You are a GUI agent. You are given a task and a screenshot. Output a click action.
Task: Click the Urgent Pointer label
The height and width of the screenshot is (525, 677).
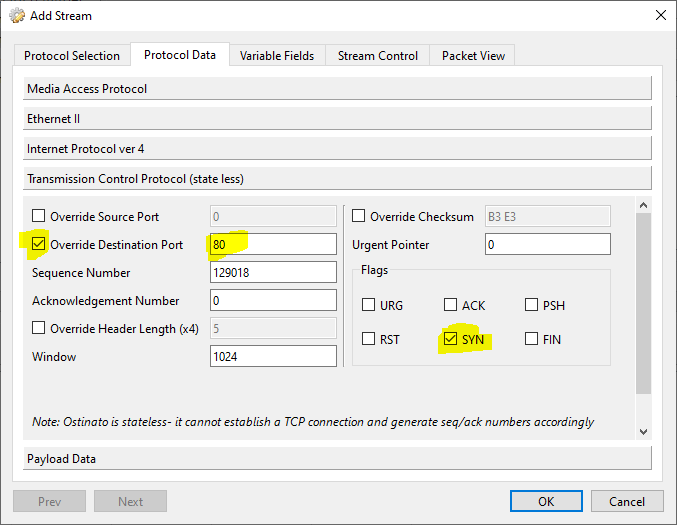(x=390, y=245)
